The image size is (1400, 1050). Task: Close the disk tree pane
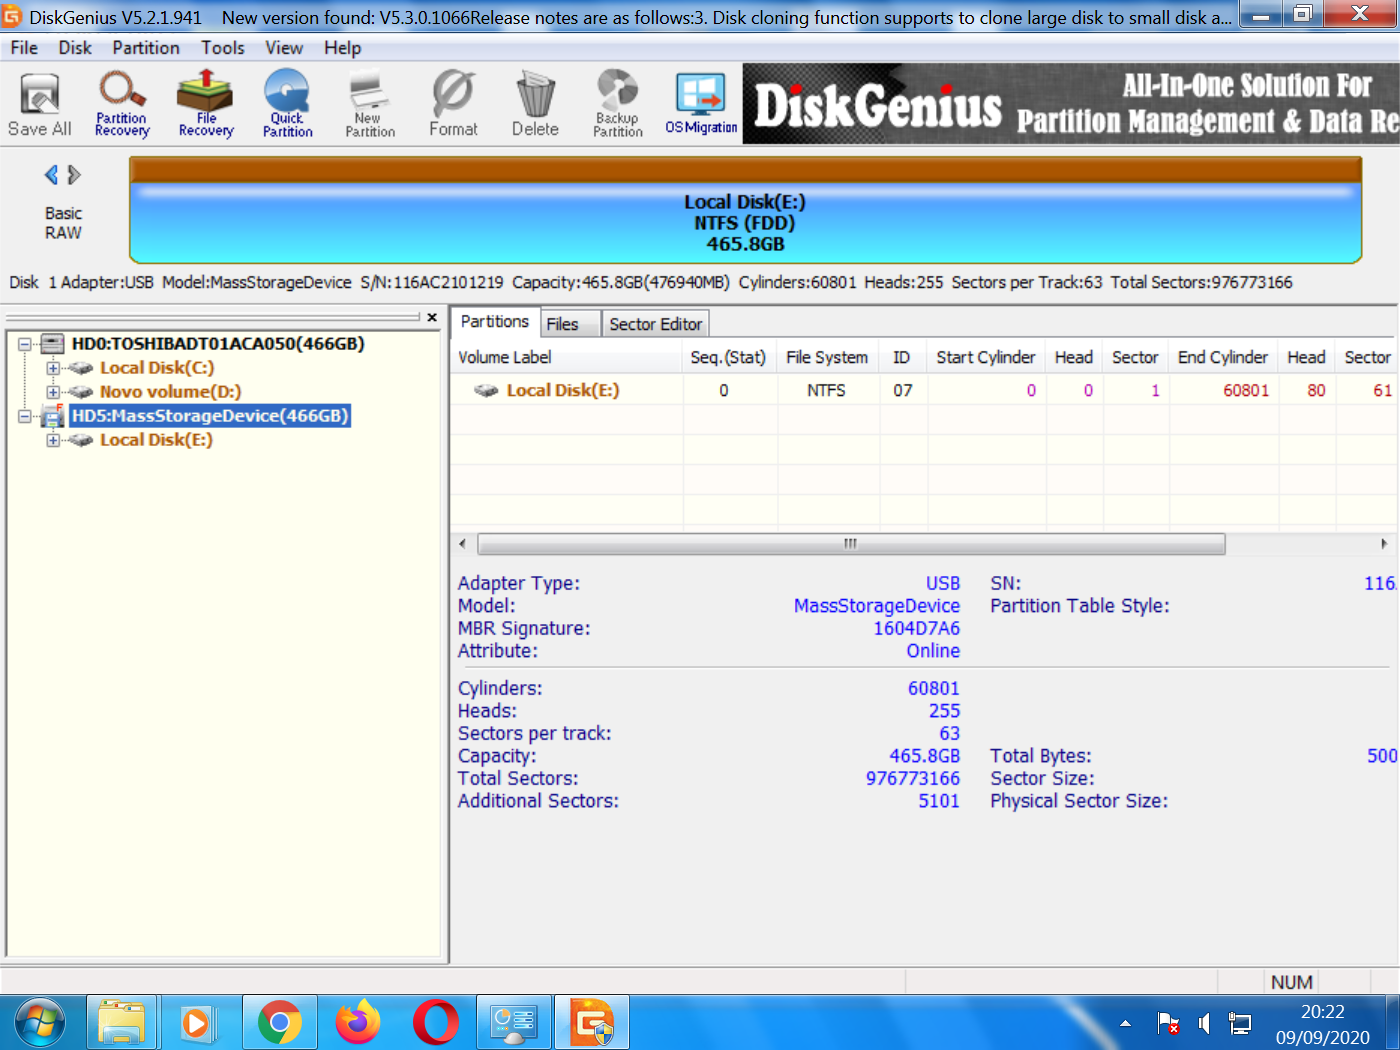click(432, 317)
